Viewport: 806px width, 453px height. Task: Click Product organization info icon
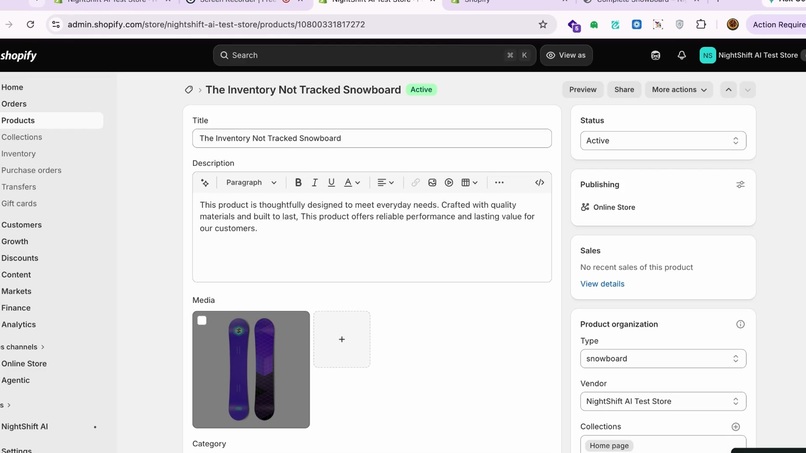740,324
